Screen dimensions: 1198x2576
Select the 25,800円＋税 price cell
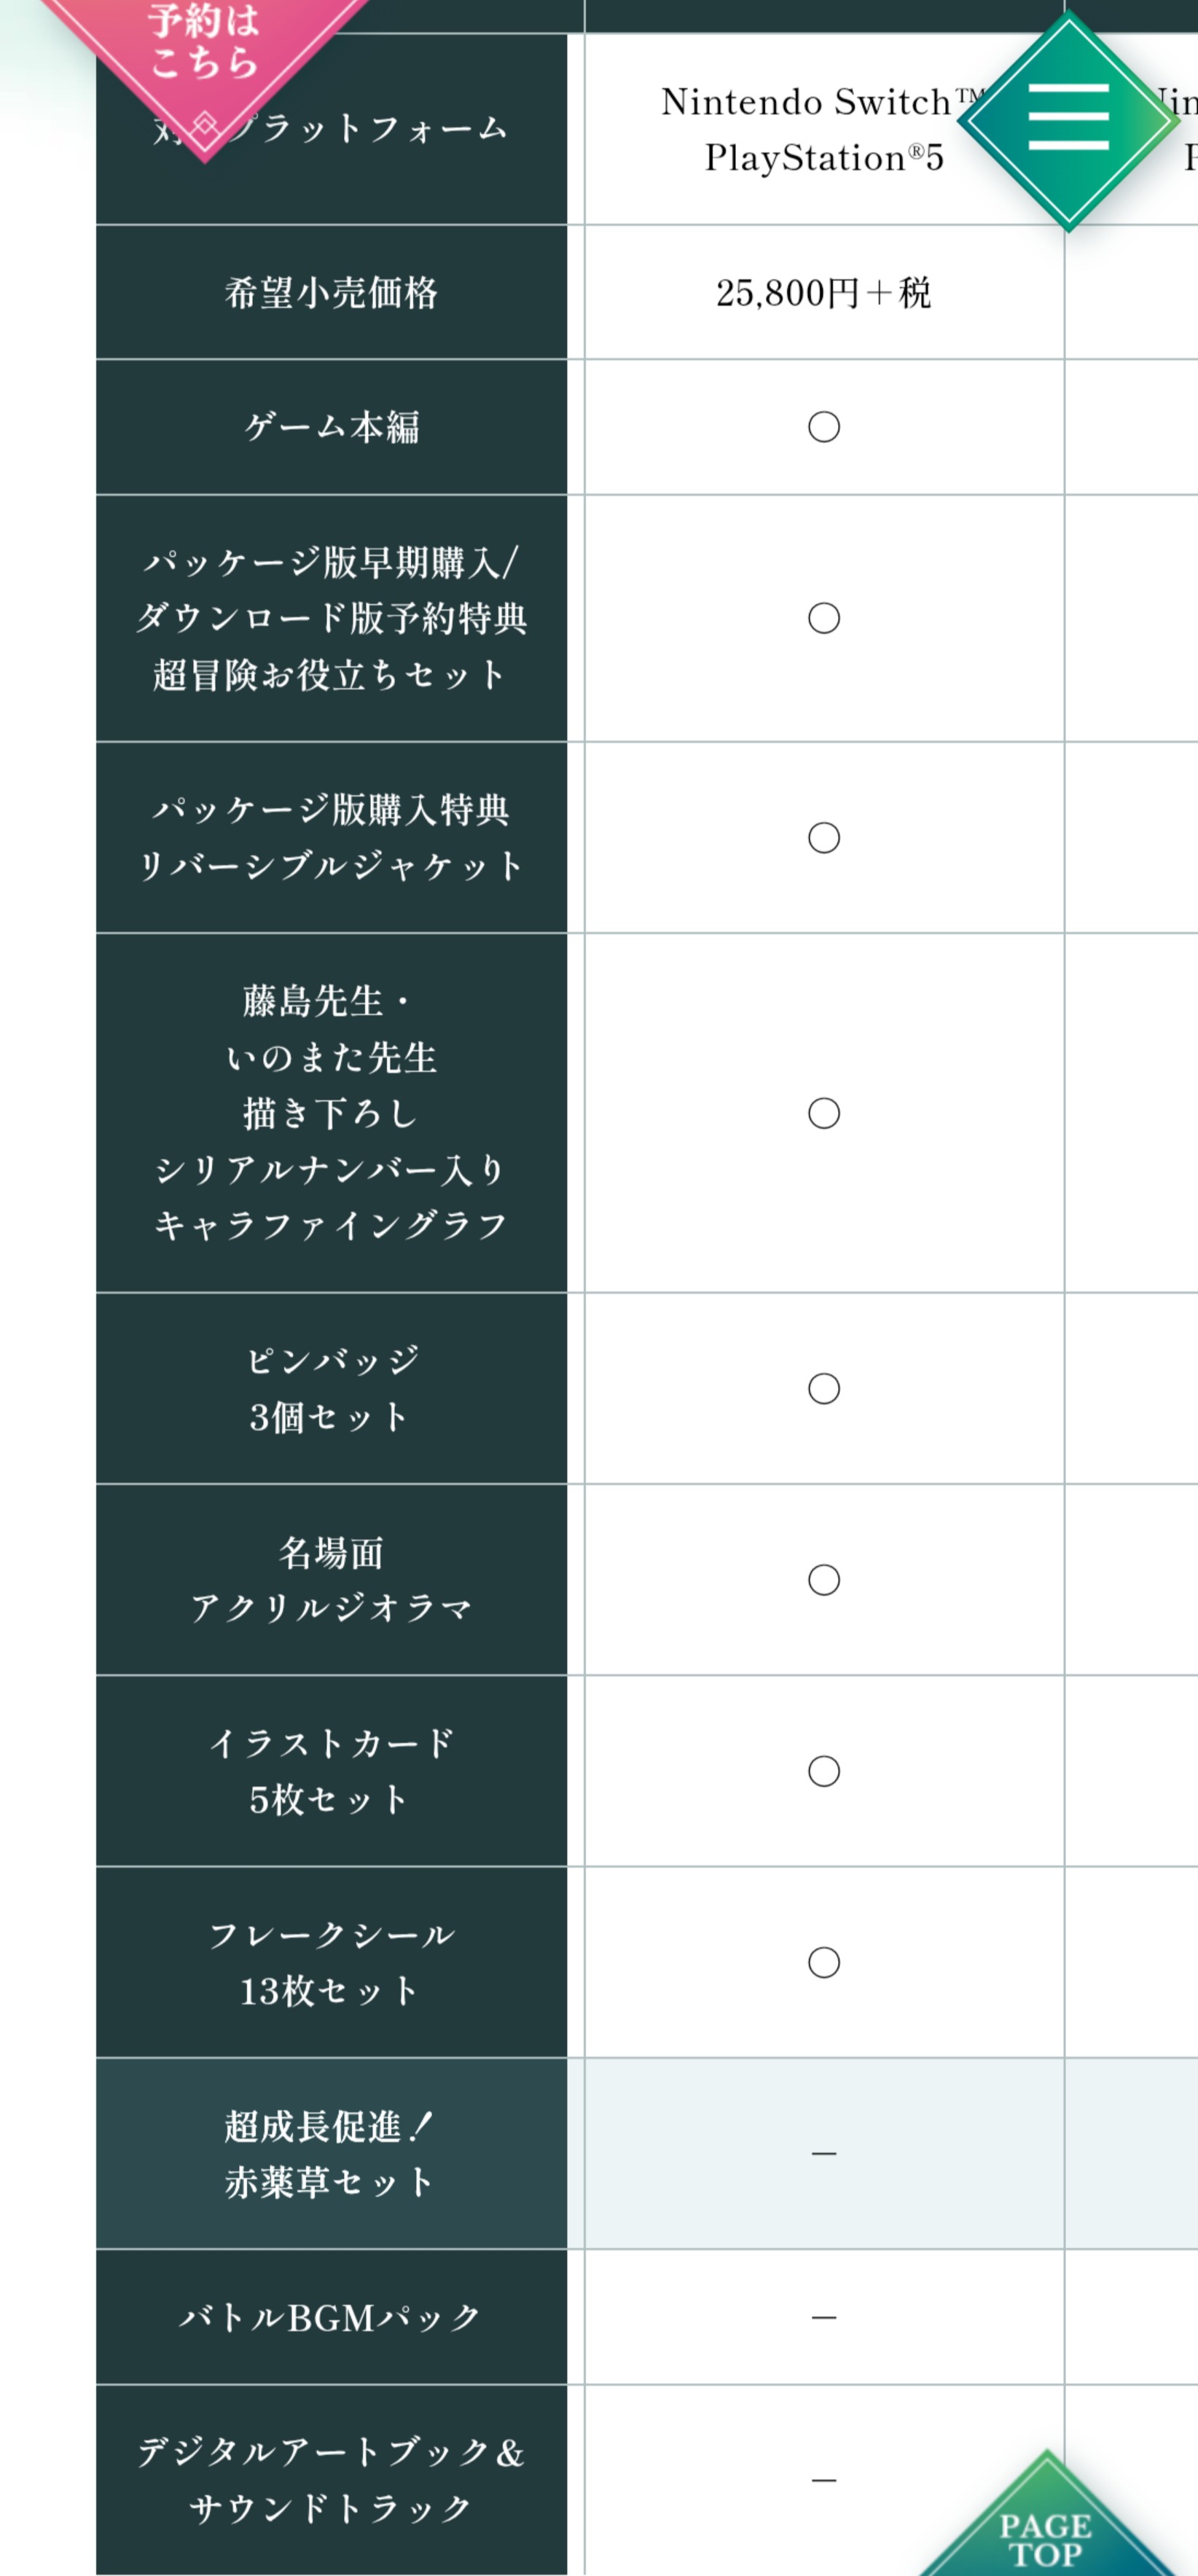click(824, 292)
